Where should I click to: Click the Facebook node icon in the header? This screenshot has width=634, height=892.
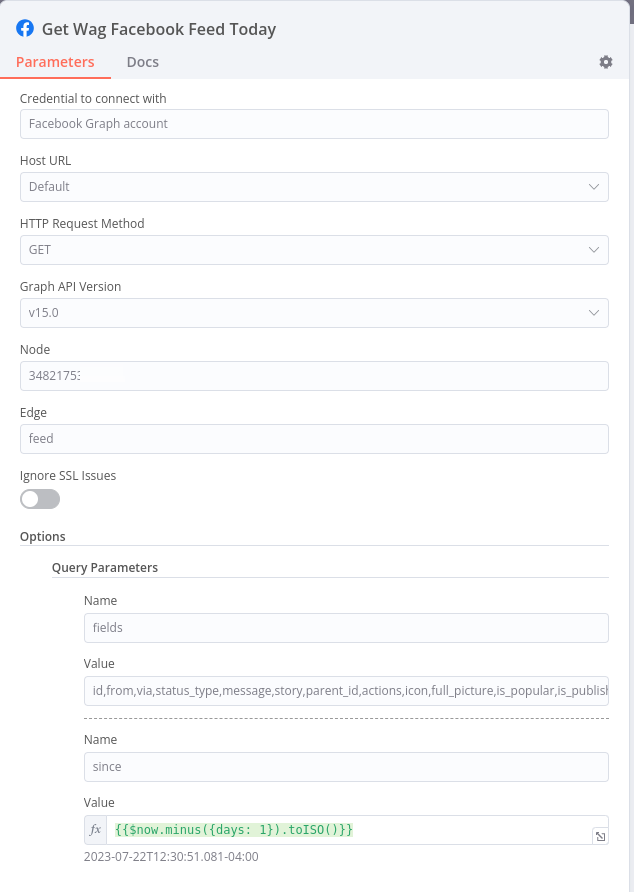tap(24, 29)
